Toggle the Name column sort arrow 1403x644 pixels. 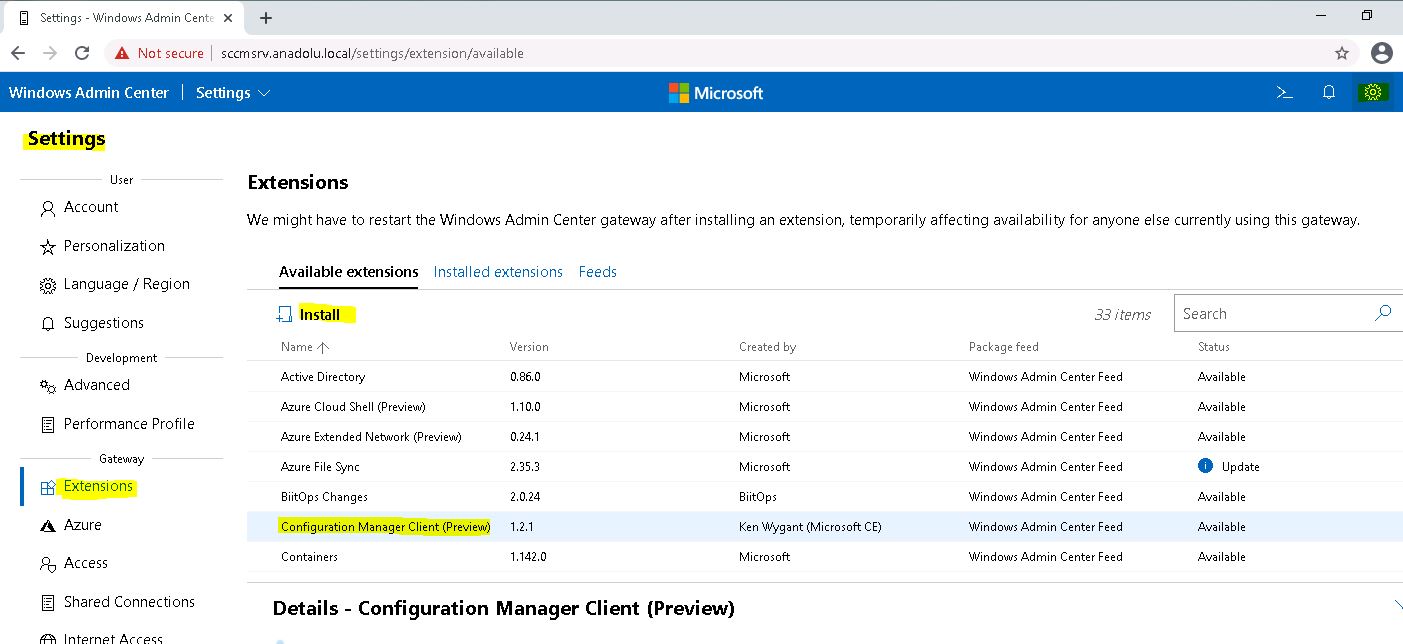(323, 346)
